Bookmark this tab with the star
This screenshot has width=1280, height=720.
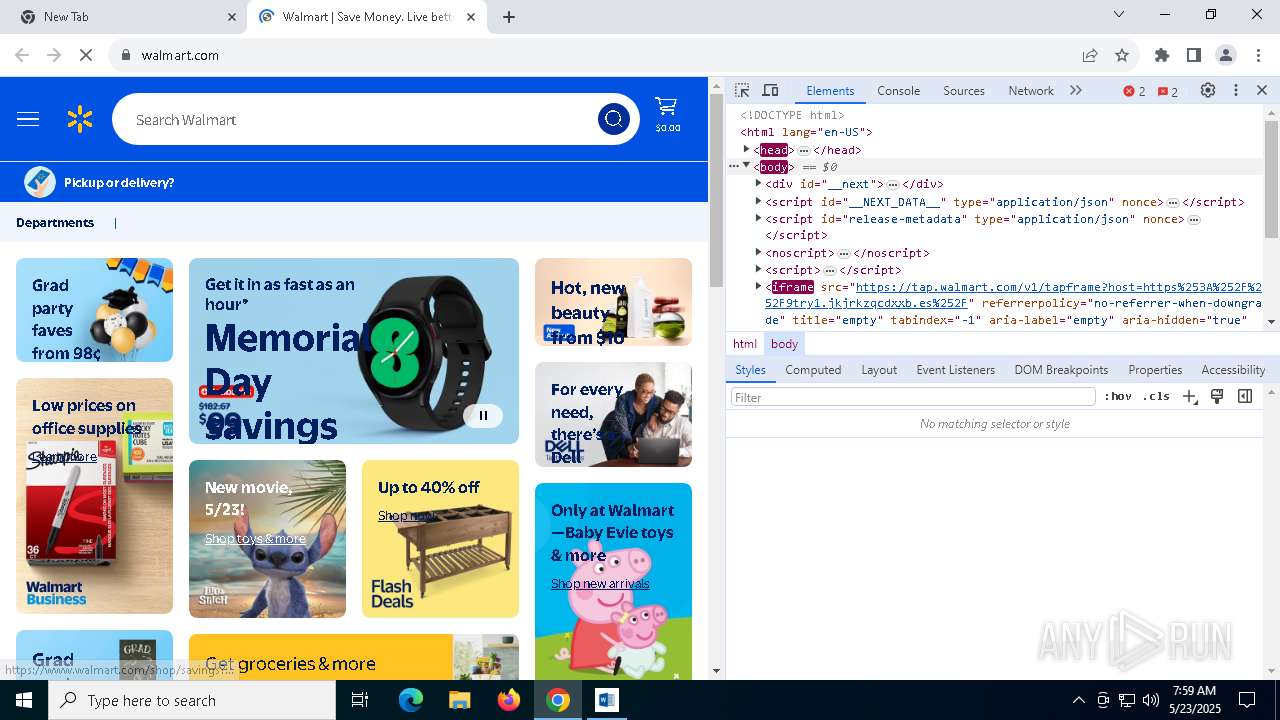[1122, 55]
